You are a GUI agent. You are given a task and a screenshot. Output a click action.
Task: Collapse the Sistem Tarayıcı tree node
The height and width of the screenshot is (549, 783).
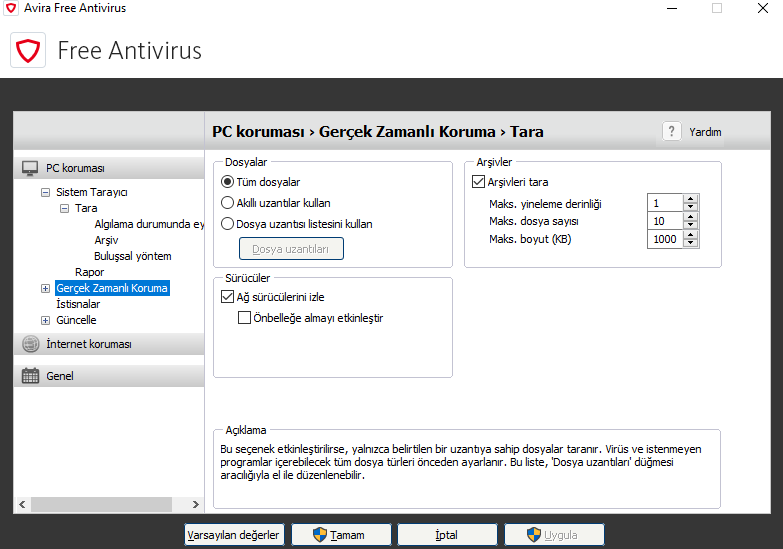pos(45,192)
